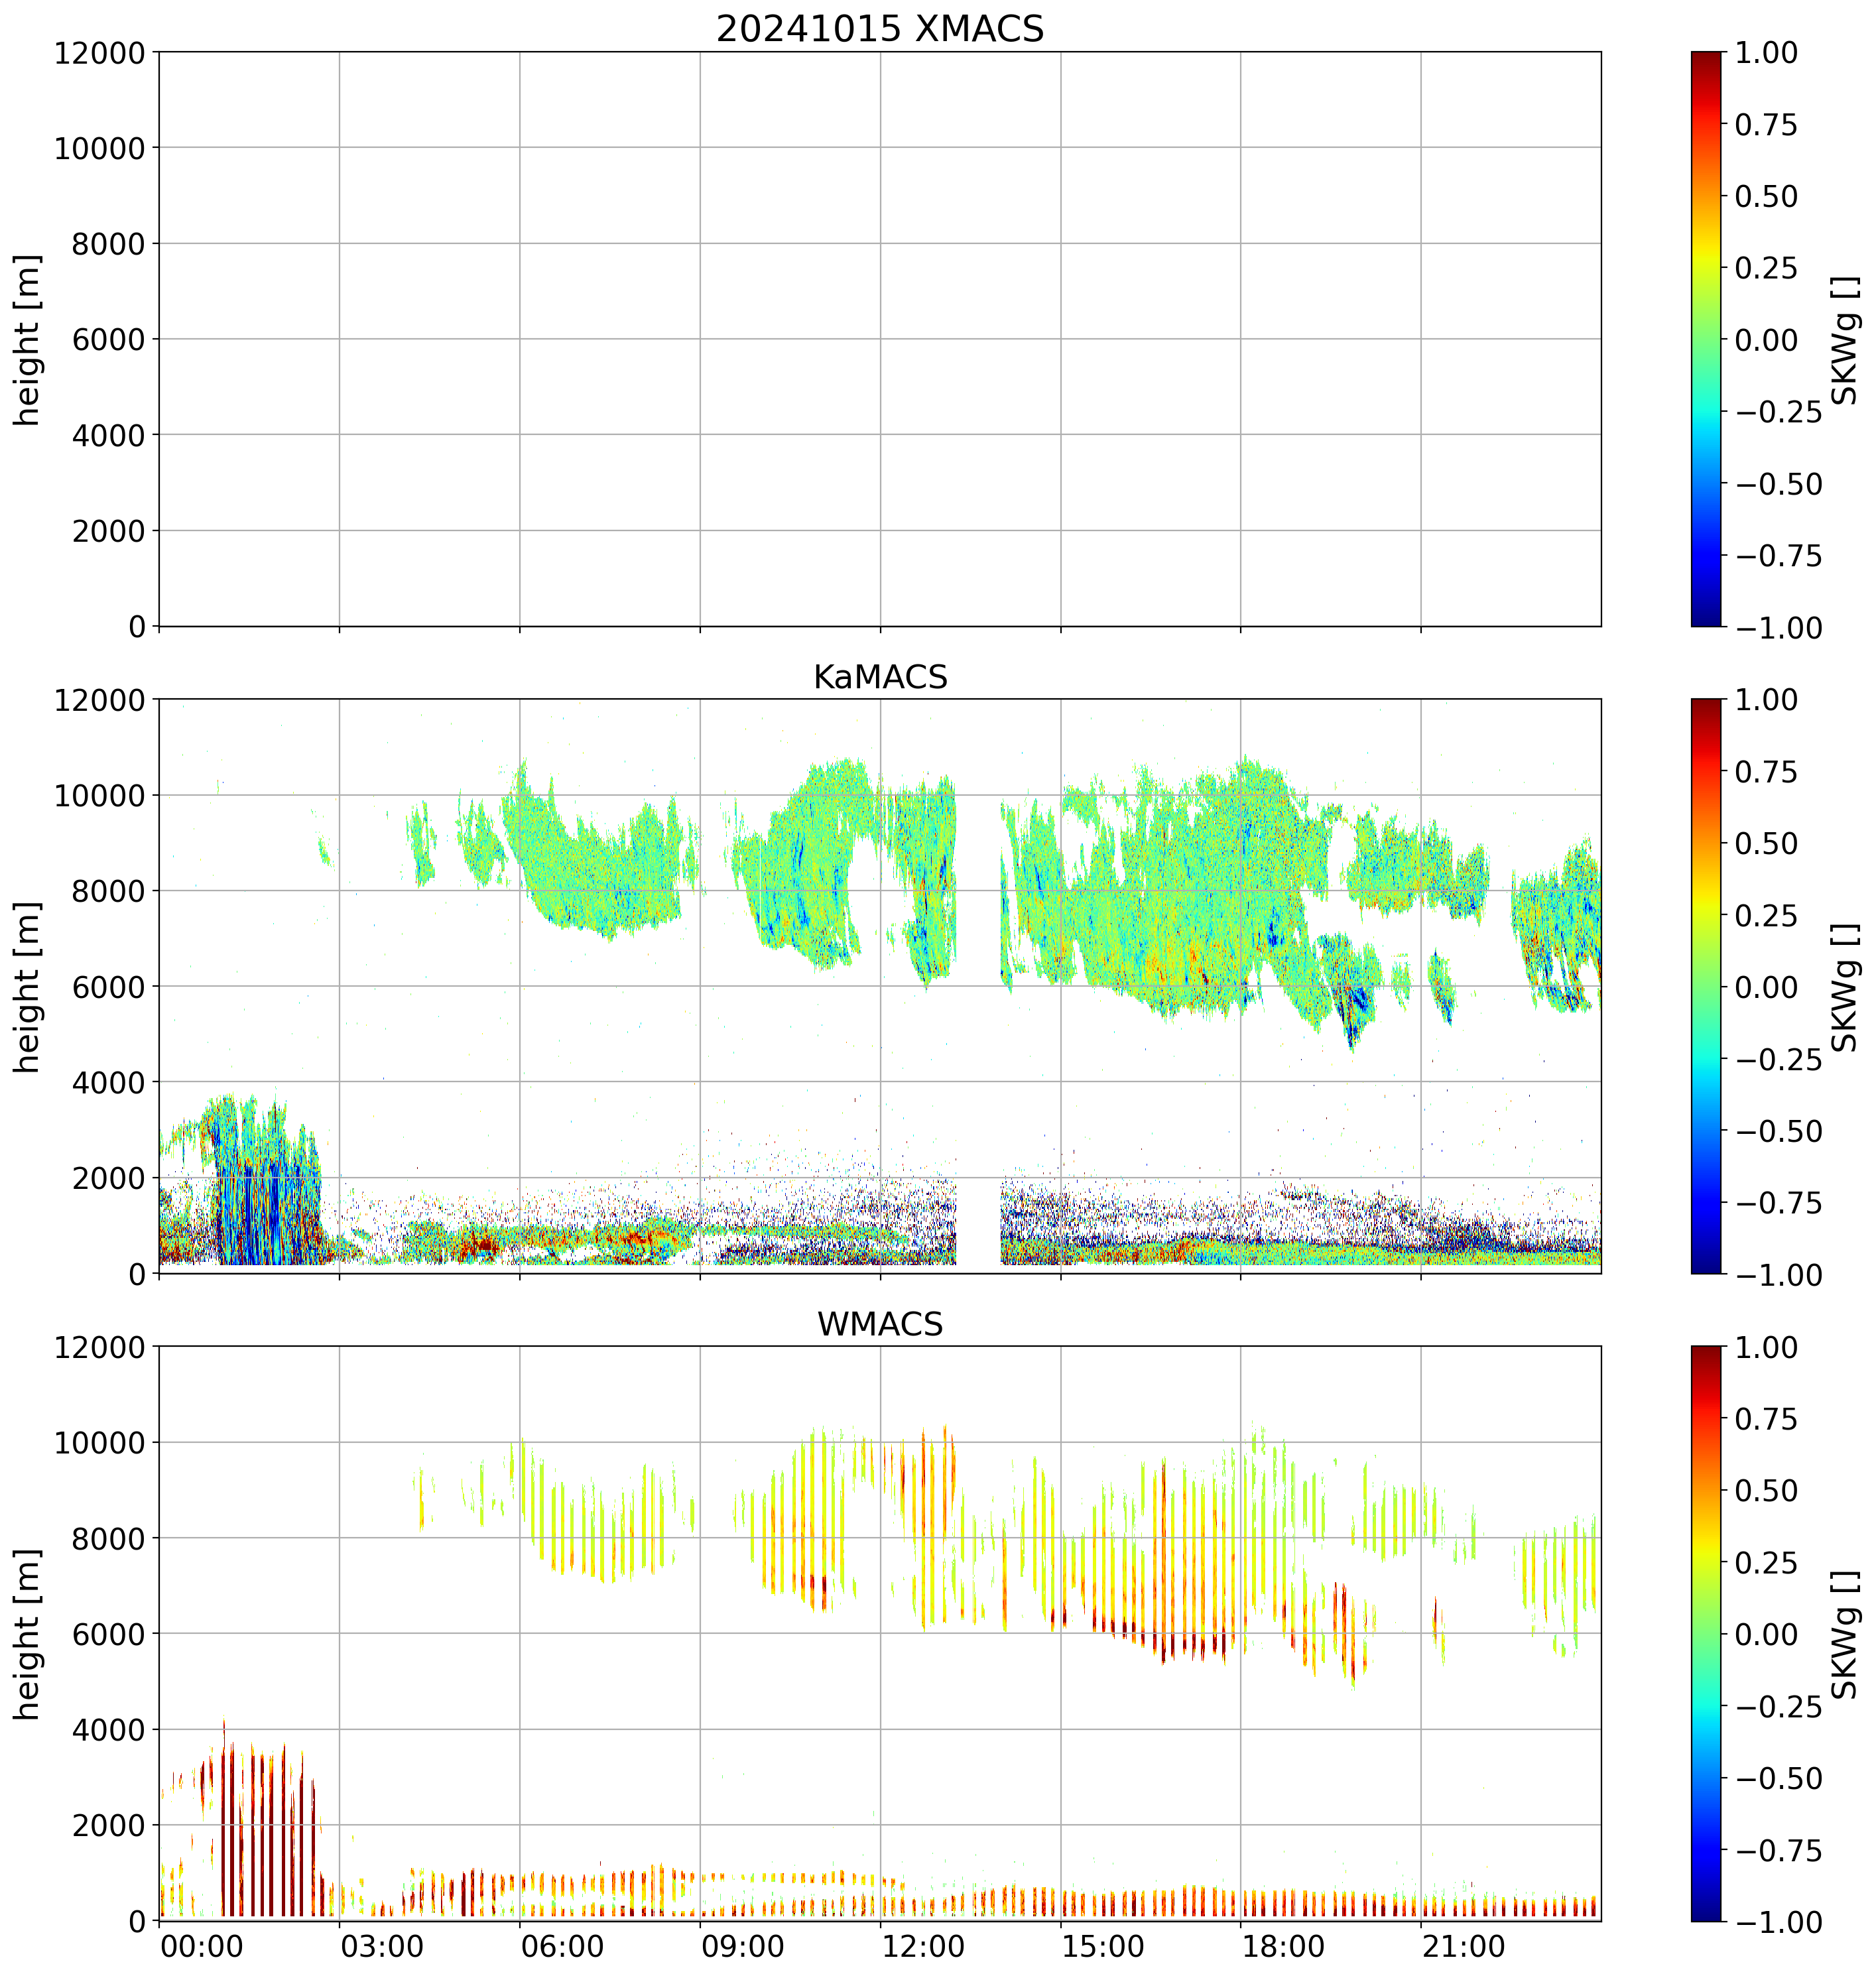Image resolution: width=1876 pixels, height=1976 pixels.
Task: Click the 03:00 time axis label
Action: coord(382,1947)
